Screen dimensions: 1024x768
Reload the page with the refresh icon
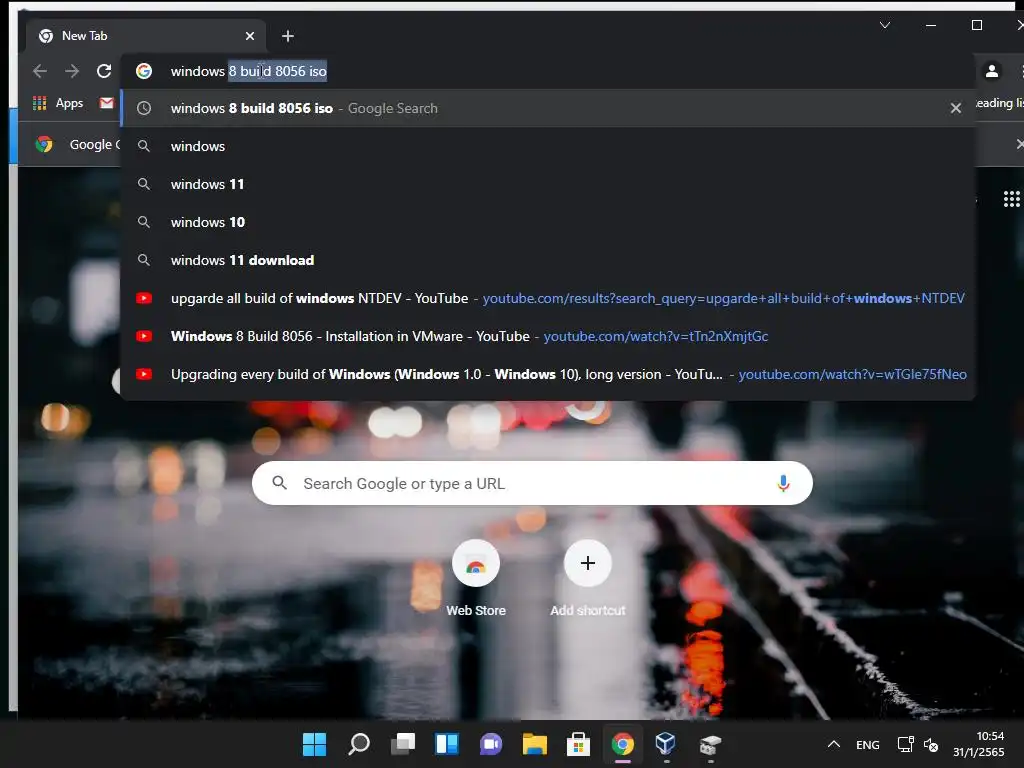pos(104,71)
